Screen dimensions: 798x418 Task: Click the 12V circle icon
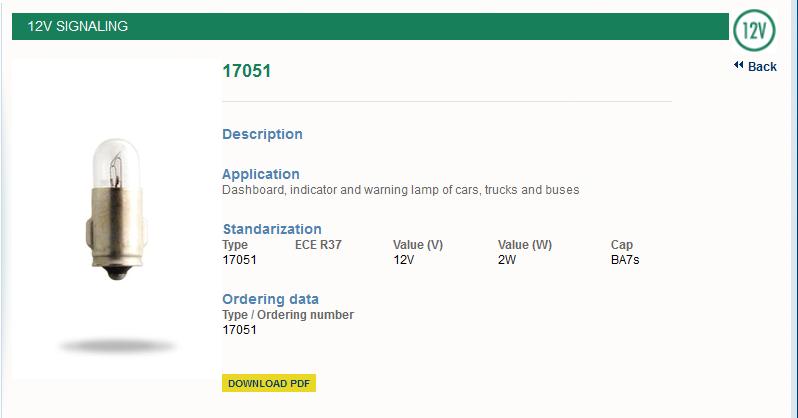tap(755, 31)
